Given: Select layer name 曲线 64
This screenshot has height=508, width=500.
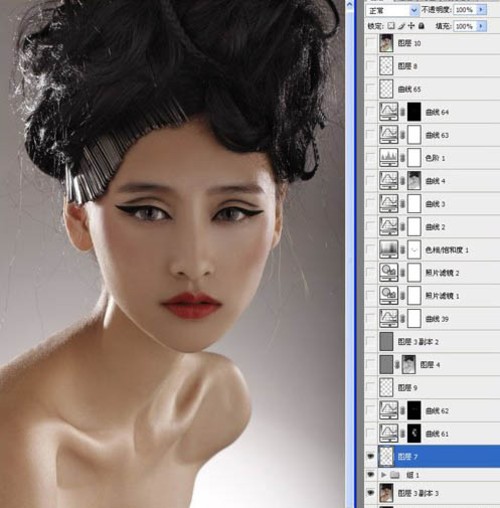Looking at the screenshot, I should [437, 112].
